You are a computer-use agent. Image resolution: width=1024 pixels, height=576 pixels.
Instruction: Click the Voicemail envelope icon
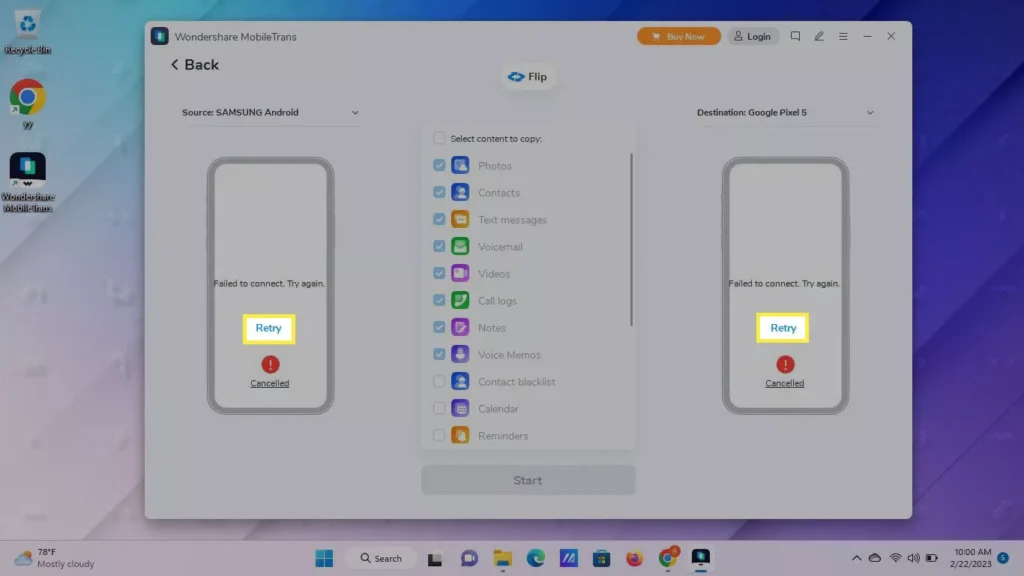460,247
